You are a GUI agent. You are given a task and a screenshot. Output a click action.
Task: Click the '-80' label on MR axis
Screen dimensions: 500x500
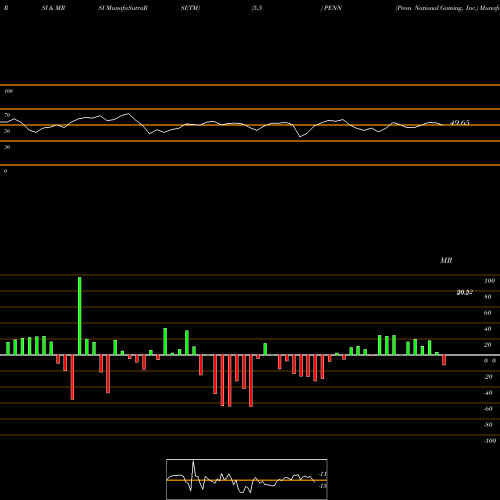coord(488,425)
